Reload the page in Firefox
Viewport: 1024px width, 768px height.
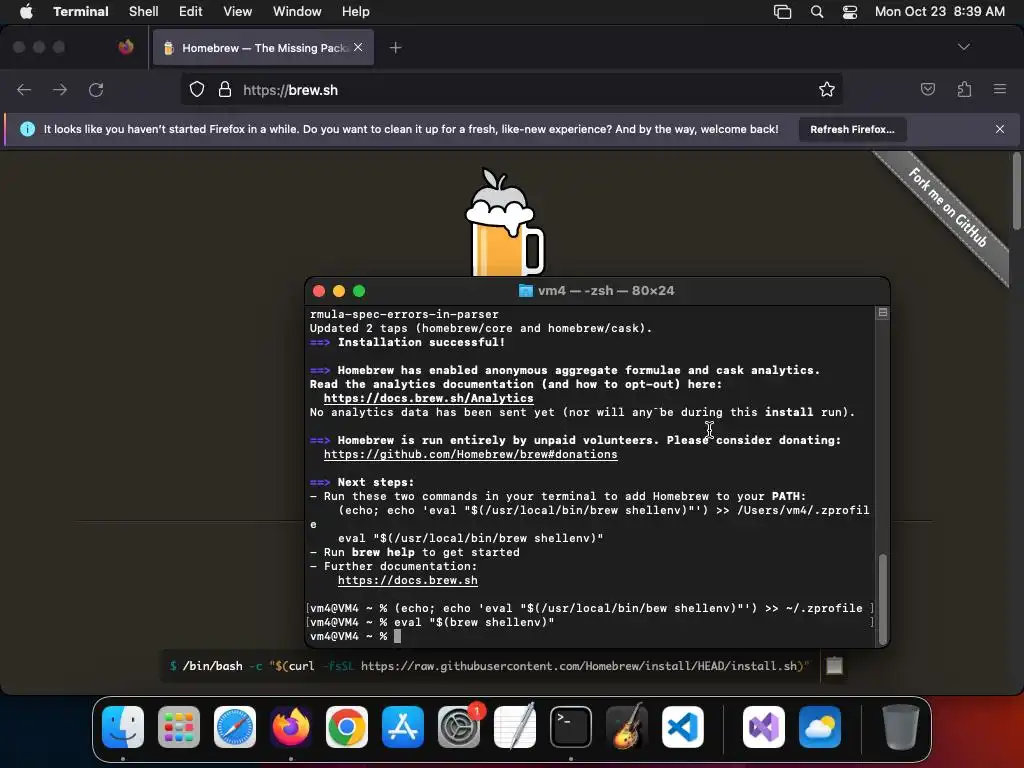[96, 89]
